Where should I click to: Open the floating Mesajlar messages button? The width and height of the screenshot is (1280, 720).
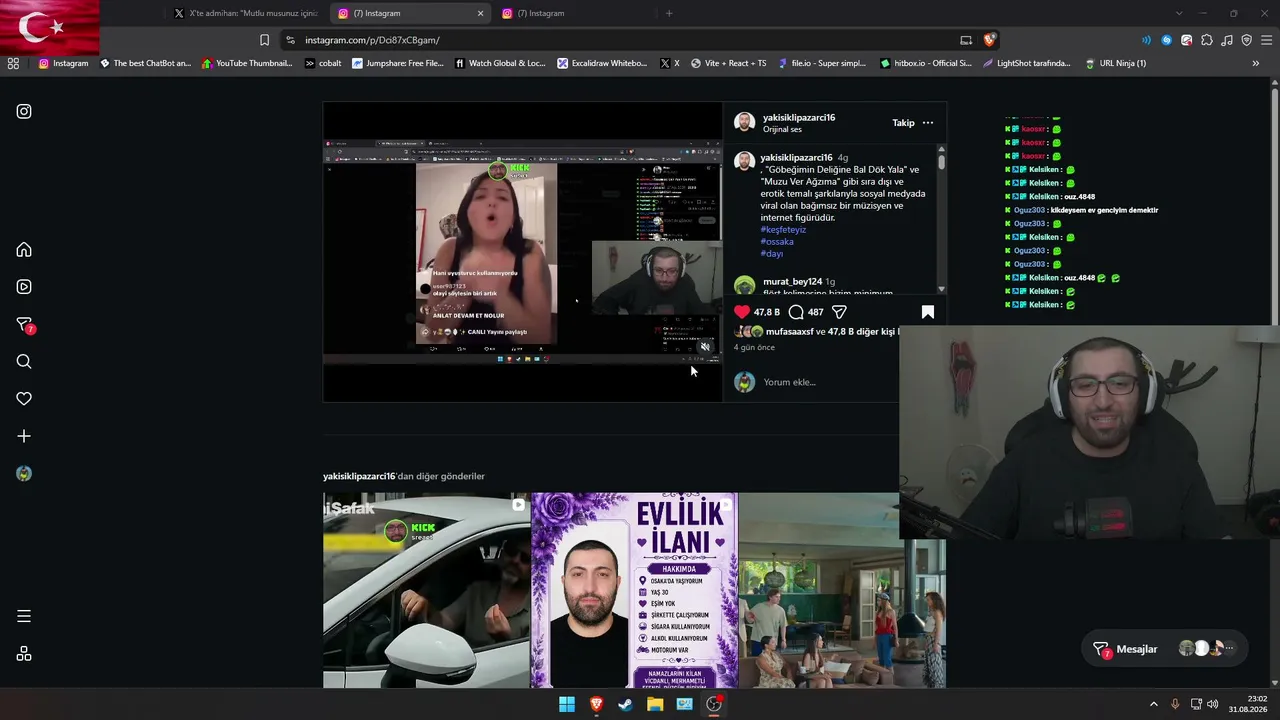(1165, 649)
